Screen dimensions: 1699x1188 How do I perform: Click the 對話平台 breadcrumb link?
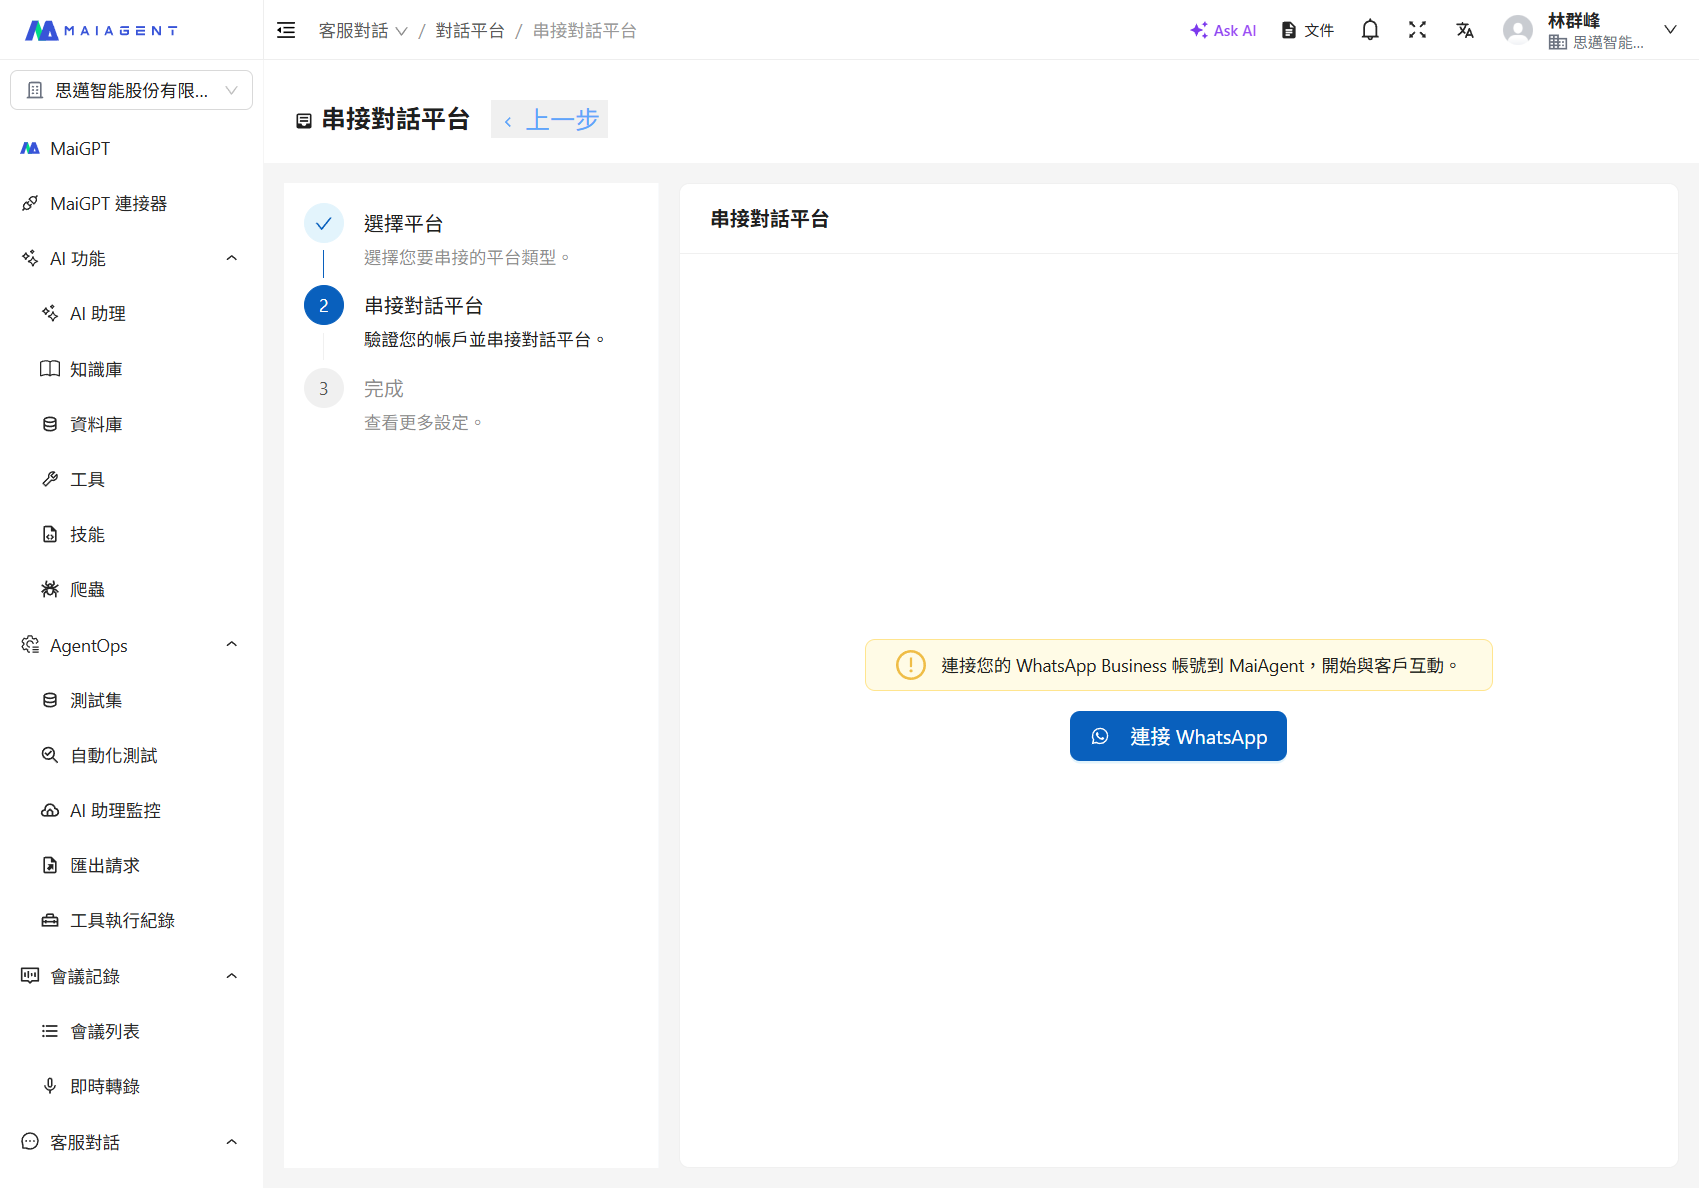(470, 30)
